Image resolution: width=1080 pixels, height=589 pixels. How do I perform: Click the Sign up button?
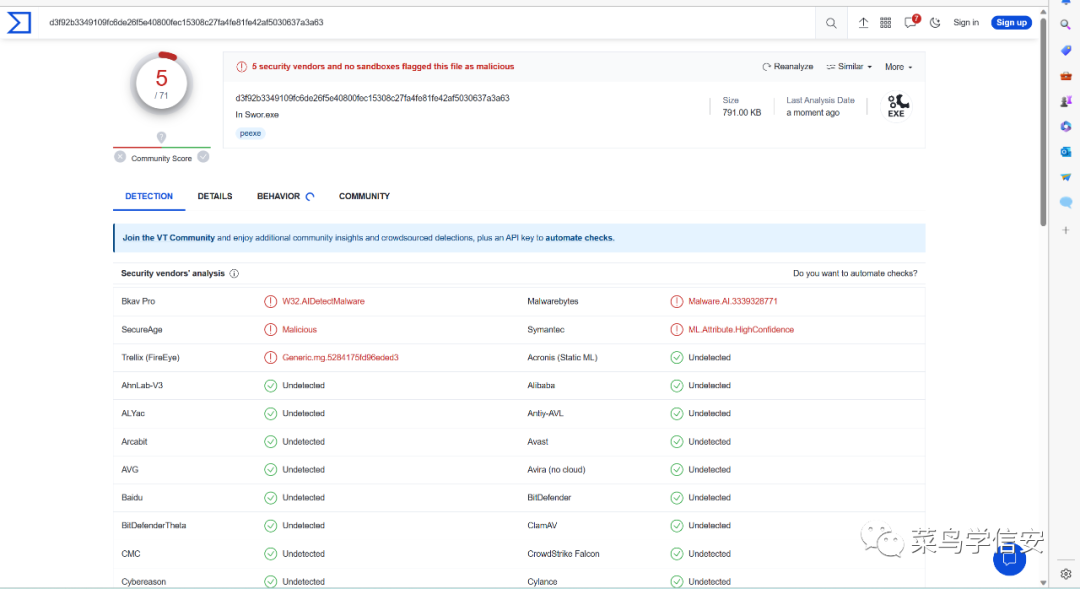(x=1011, y=23)
